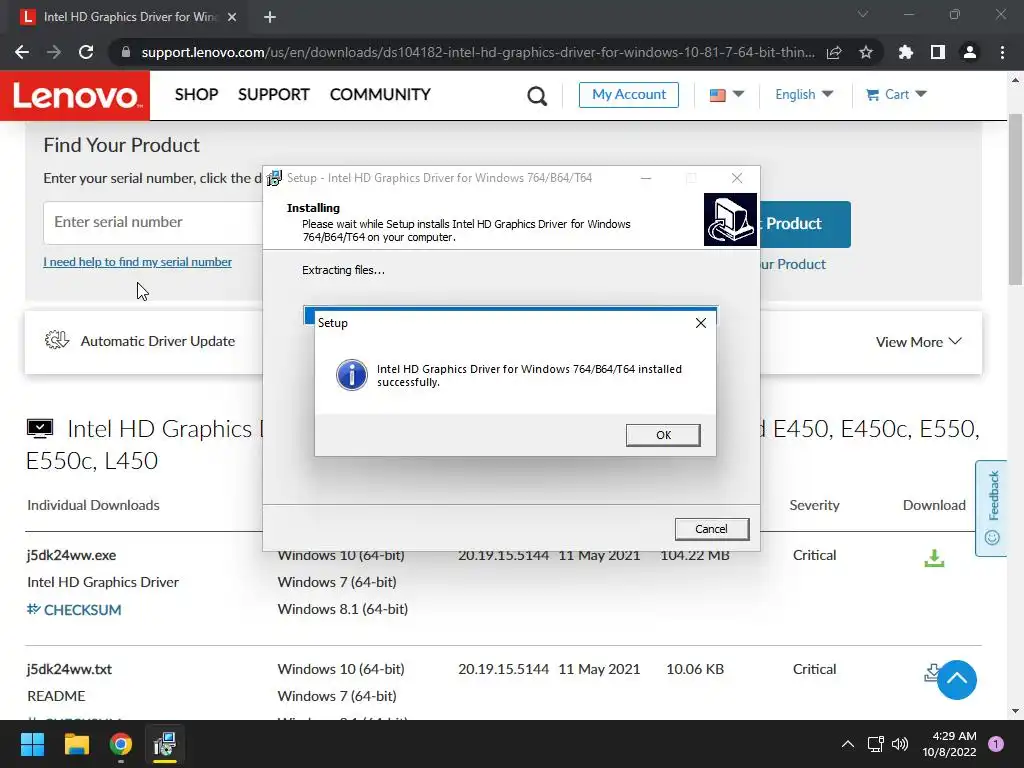Close the Setup success message dialog
The height and width of the screenshot is (768, 1024).
(x=701, y=323)
